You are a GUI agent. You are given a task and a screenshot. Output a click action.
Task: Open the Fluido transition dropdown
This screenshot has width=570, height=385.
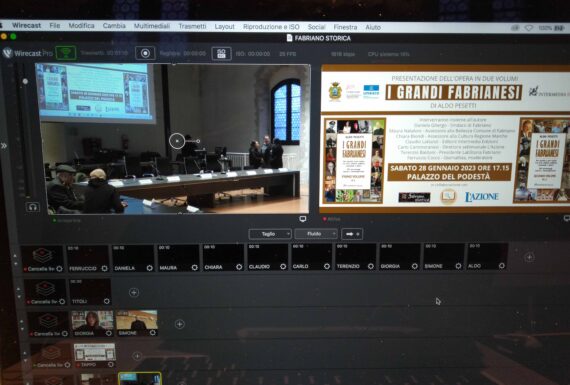point(316,234)
